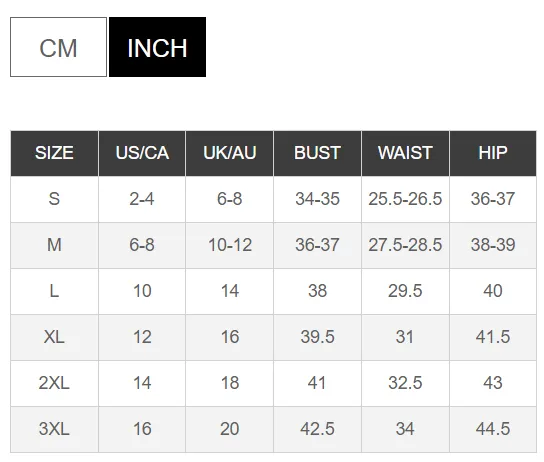Select the 3XL size row label
The width and height of the screenshot is (544, 462).
pos(54,429)
